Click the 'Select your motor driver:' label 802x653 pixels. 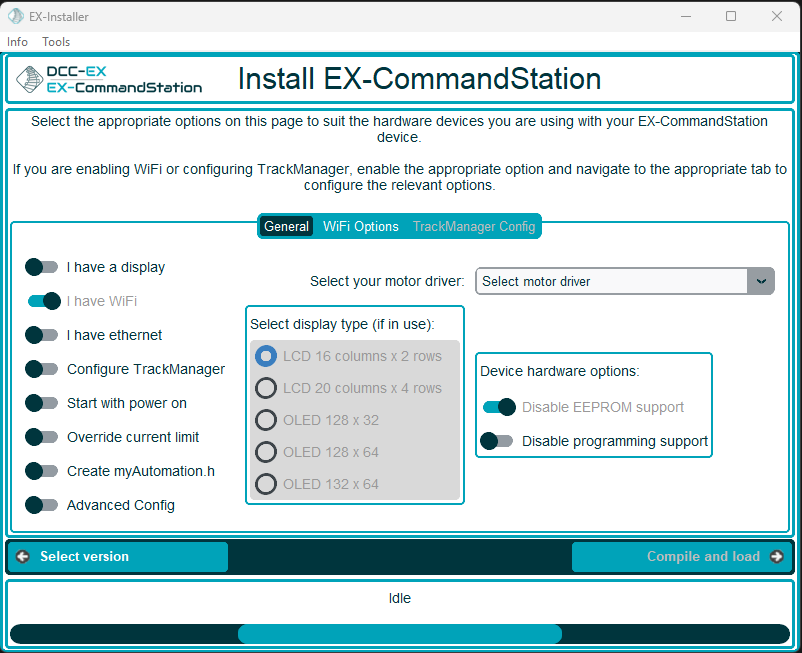click(387, 281)
